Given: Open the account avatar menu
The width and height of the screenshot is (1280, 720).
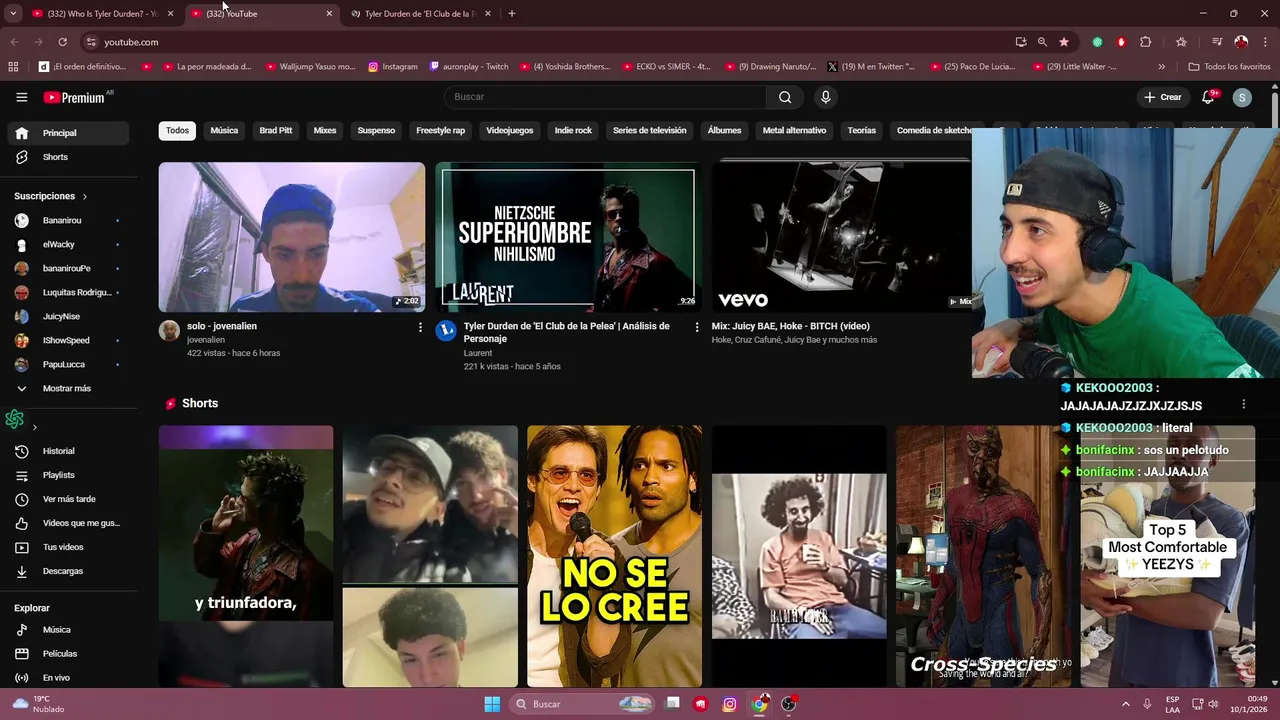Looking at the screenshot, I should click(x=1242, y=97).
